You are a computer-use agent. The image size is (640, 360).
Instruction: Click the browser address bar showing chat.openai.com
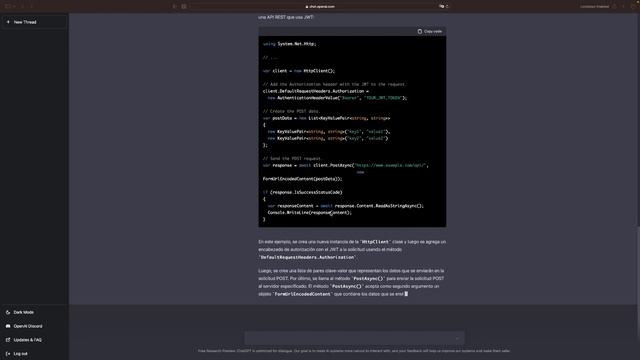[320, 7]
